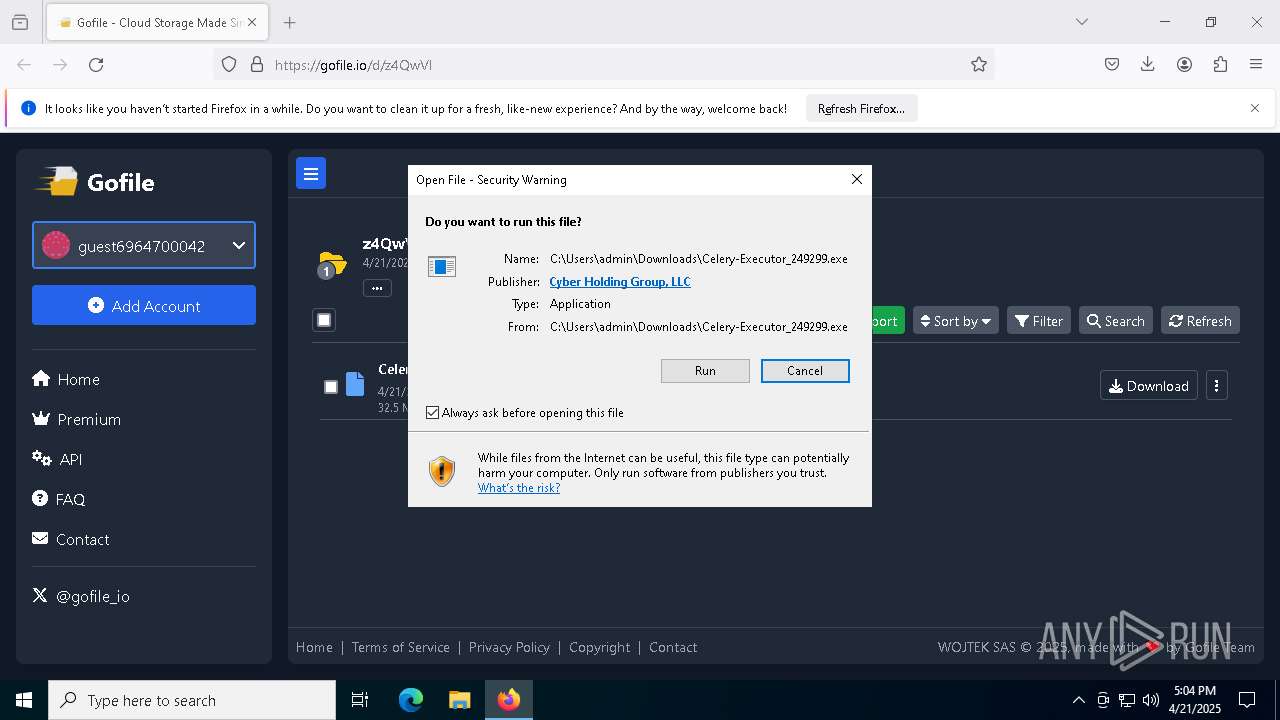Open File Explorer from the taskbar
Screen dimensions: 1280x720
[x=459, y=700]
